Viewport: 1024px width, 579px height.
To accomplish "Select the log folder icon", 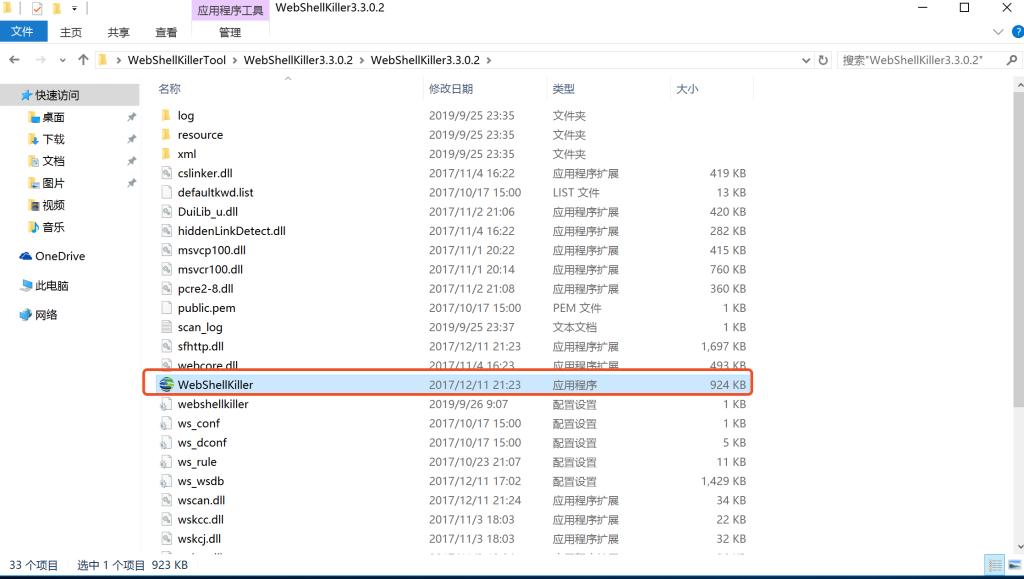I will pyautogui.click(x=167, y=116).
